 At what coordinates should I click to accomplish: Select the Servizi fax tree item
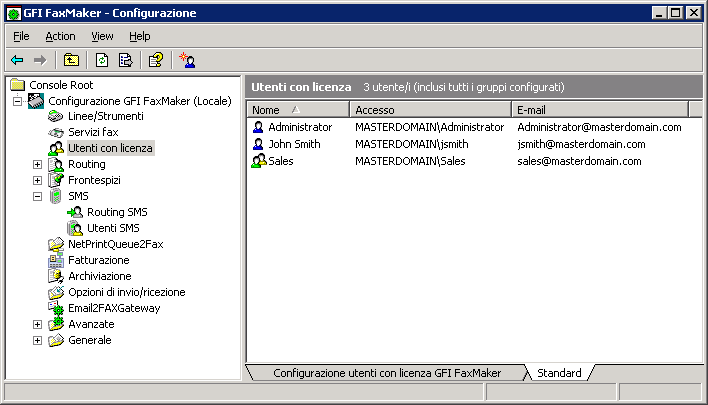pyautogui.click(x=93, y=132)
